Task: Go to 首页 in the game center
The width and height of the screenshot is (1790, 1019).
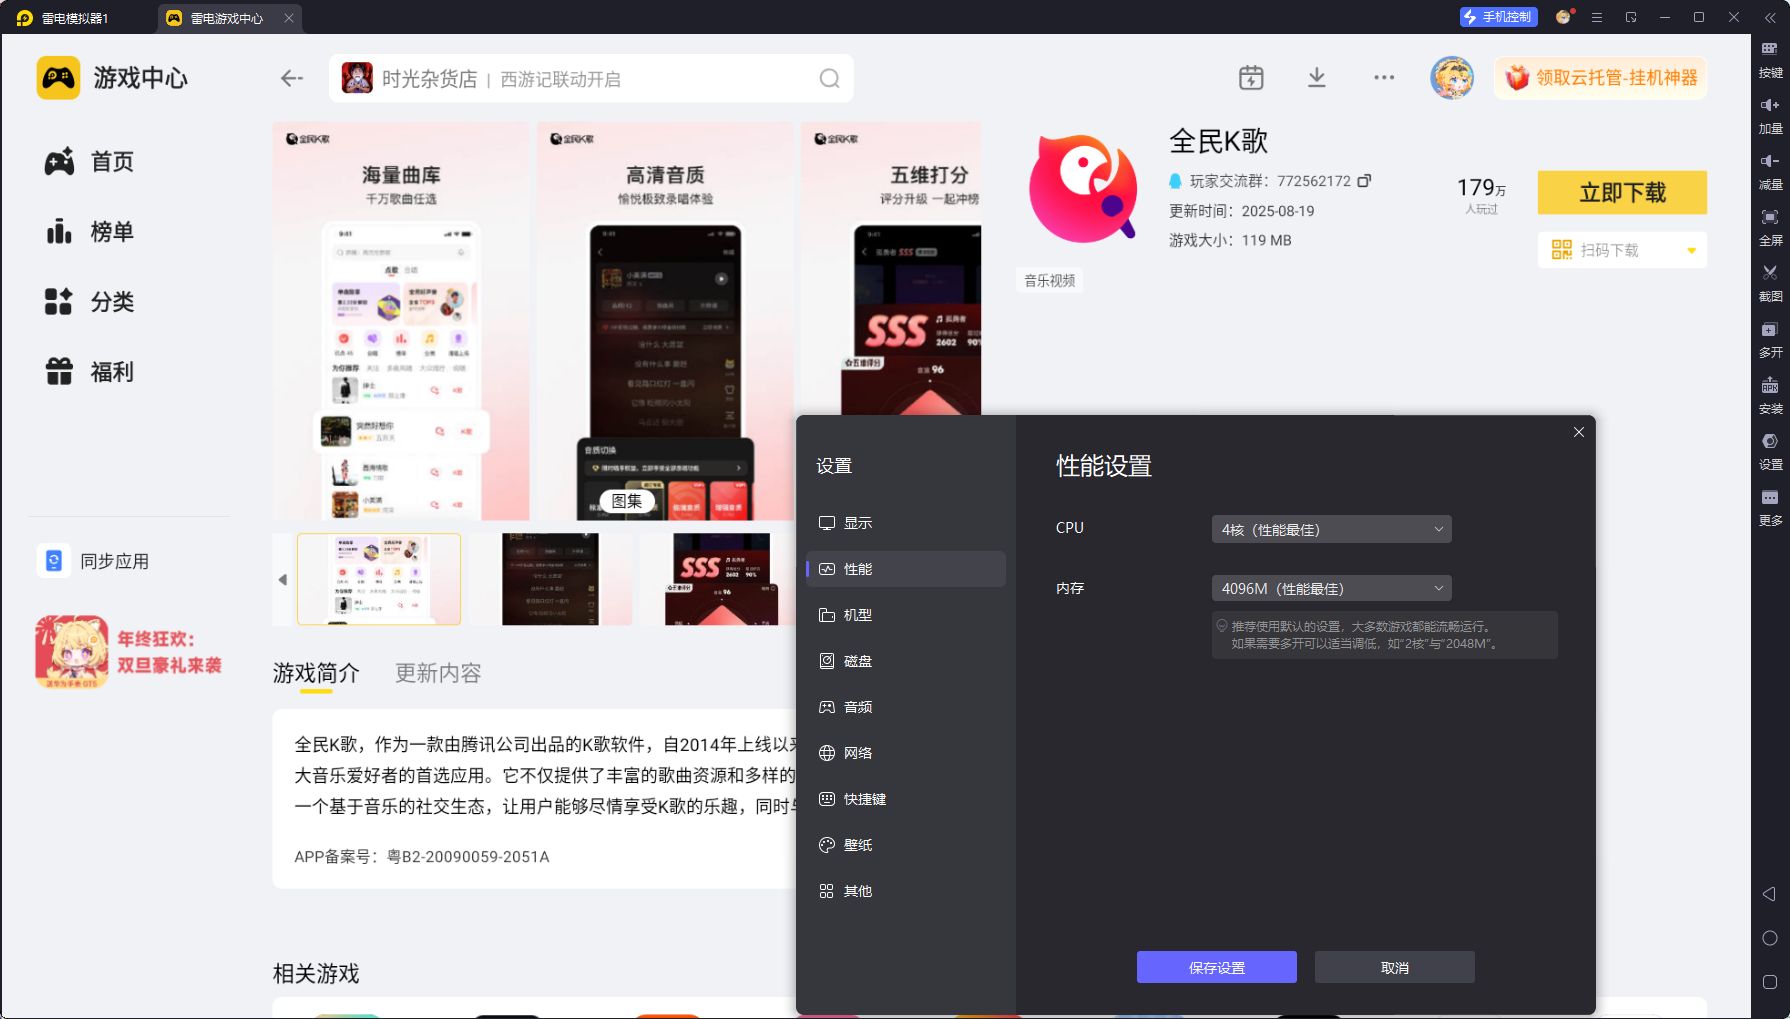Action: coord(89,162)
